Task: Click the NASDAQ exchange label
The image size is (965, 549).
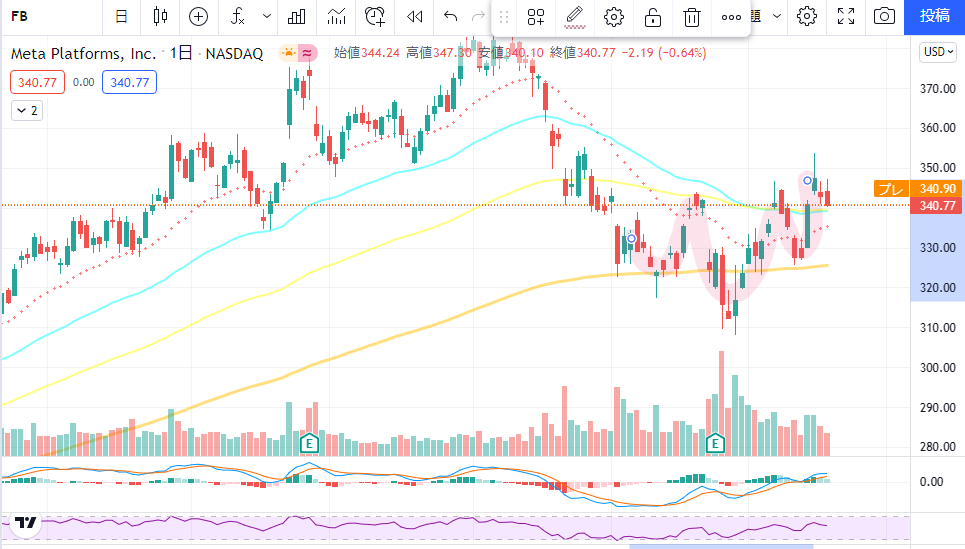Action: [234, 54]
